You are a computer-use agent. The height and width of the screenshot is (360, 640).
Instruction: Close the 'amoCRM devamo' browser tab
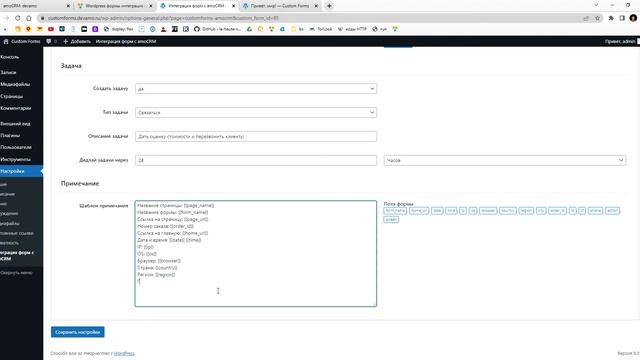coord(68,6)
